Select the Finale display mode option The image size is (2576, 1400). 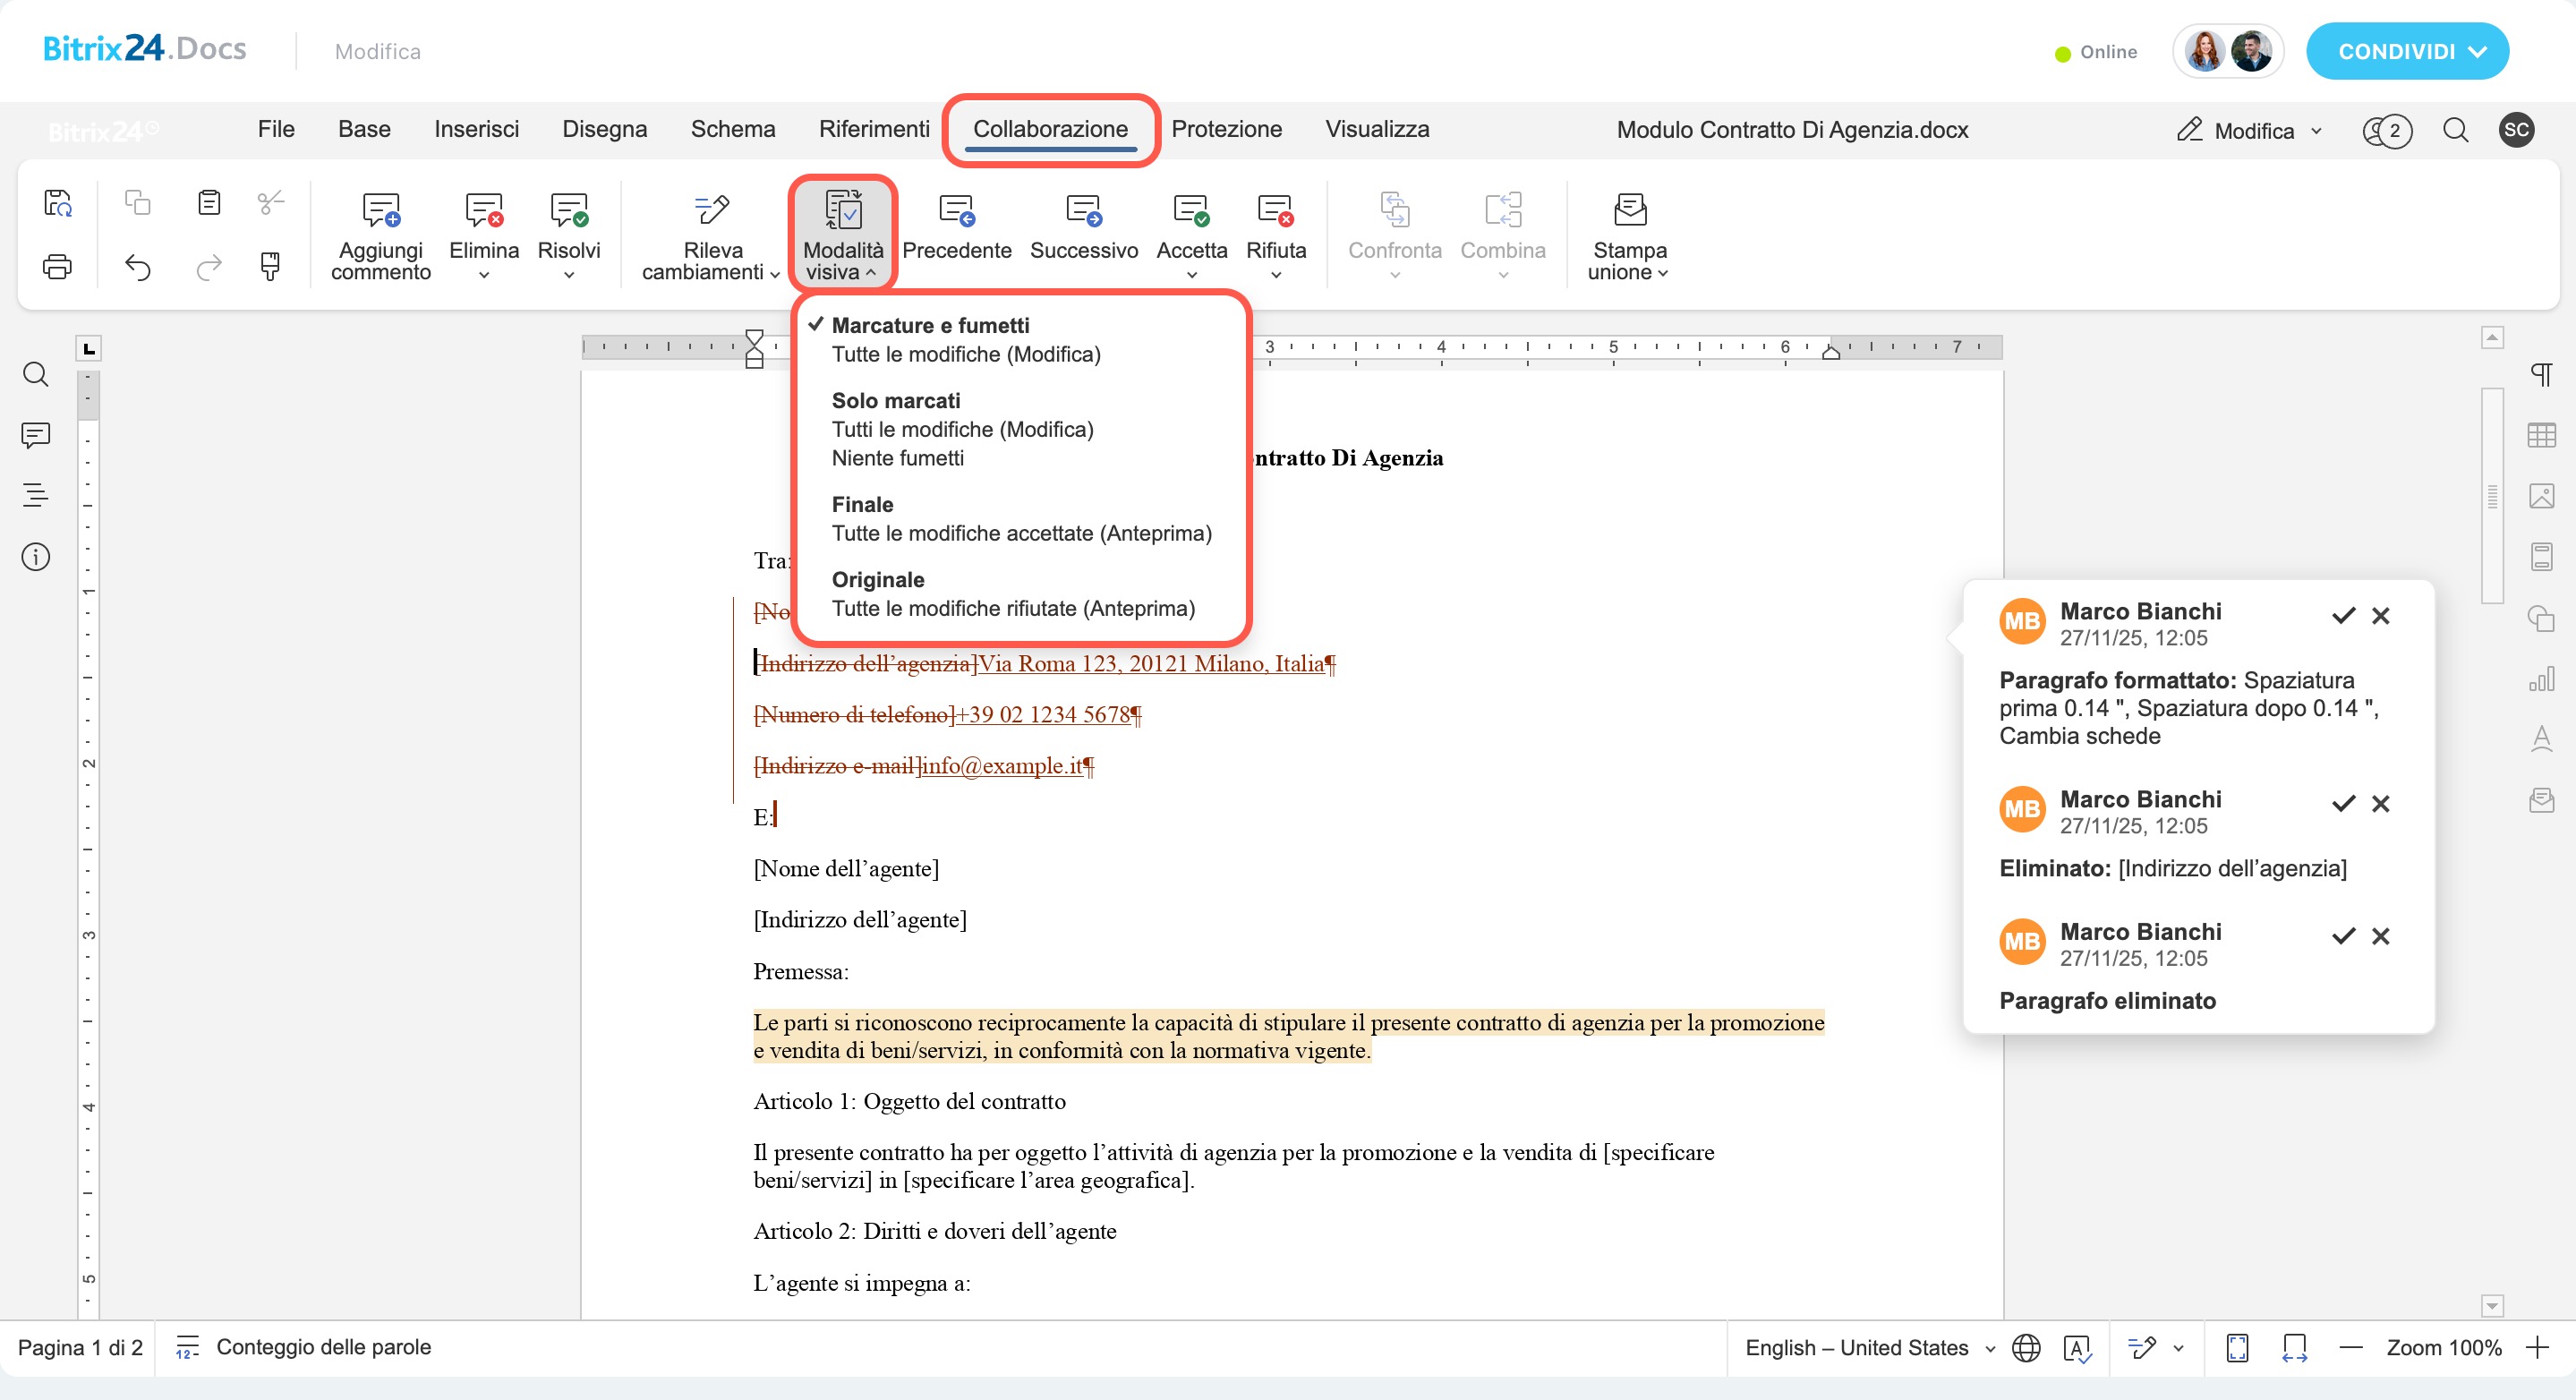pos(862,505)
